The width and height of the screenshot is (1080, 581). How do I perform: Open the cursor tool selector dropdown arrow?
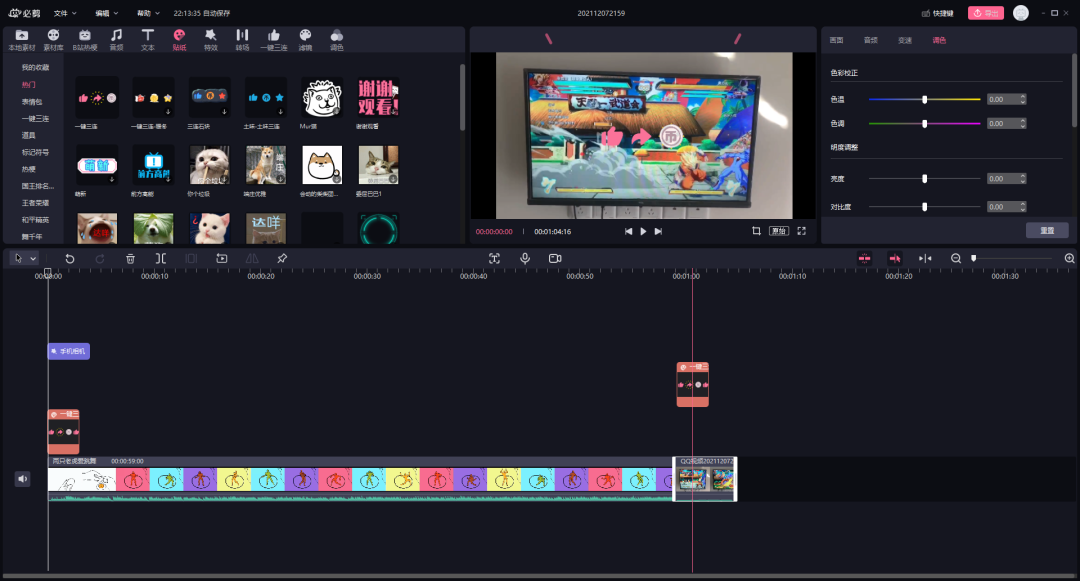tap(33, 258)
